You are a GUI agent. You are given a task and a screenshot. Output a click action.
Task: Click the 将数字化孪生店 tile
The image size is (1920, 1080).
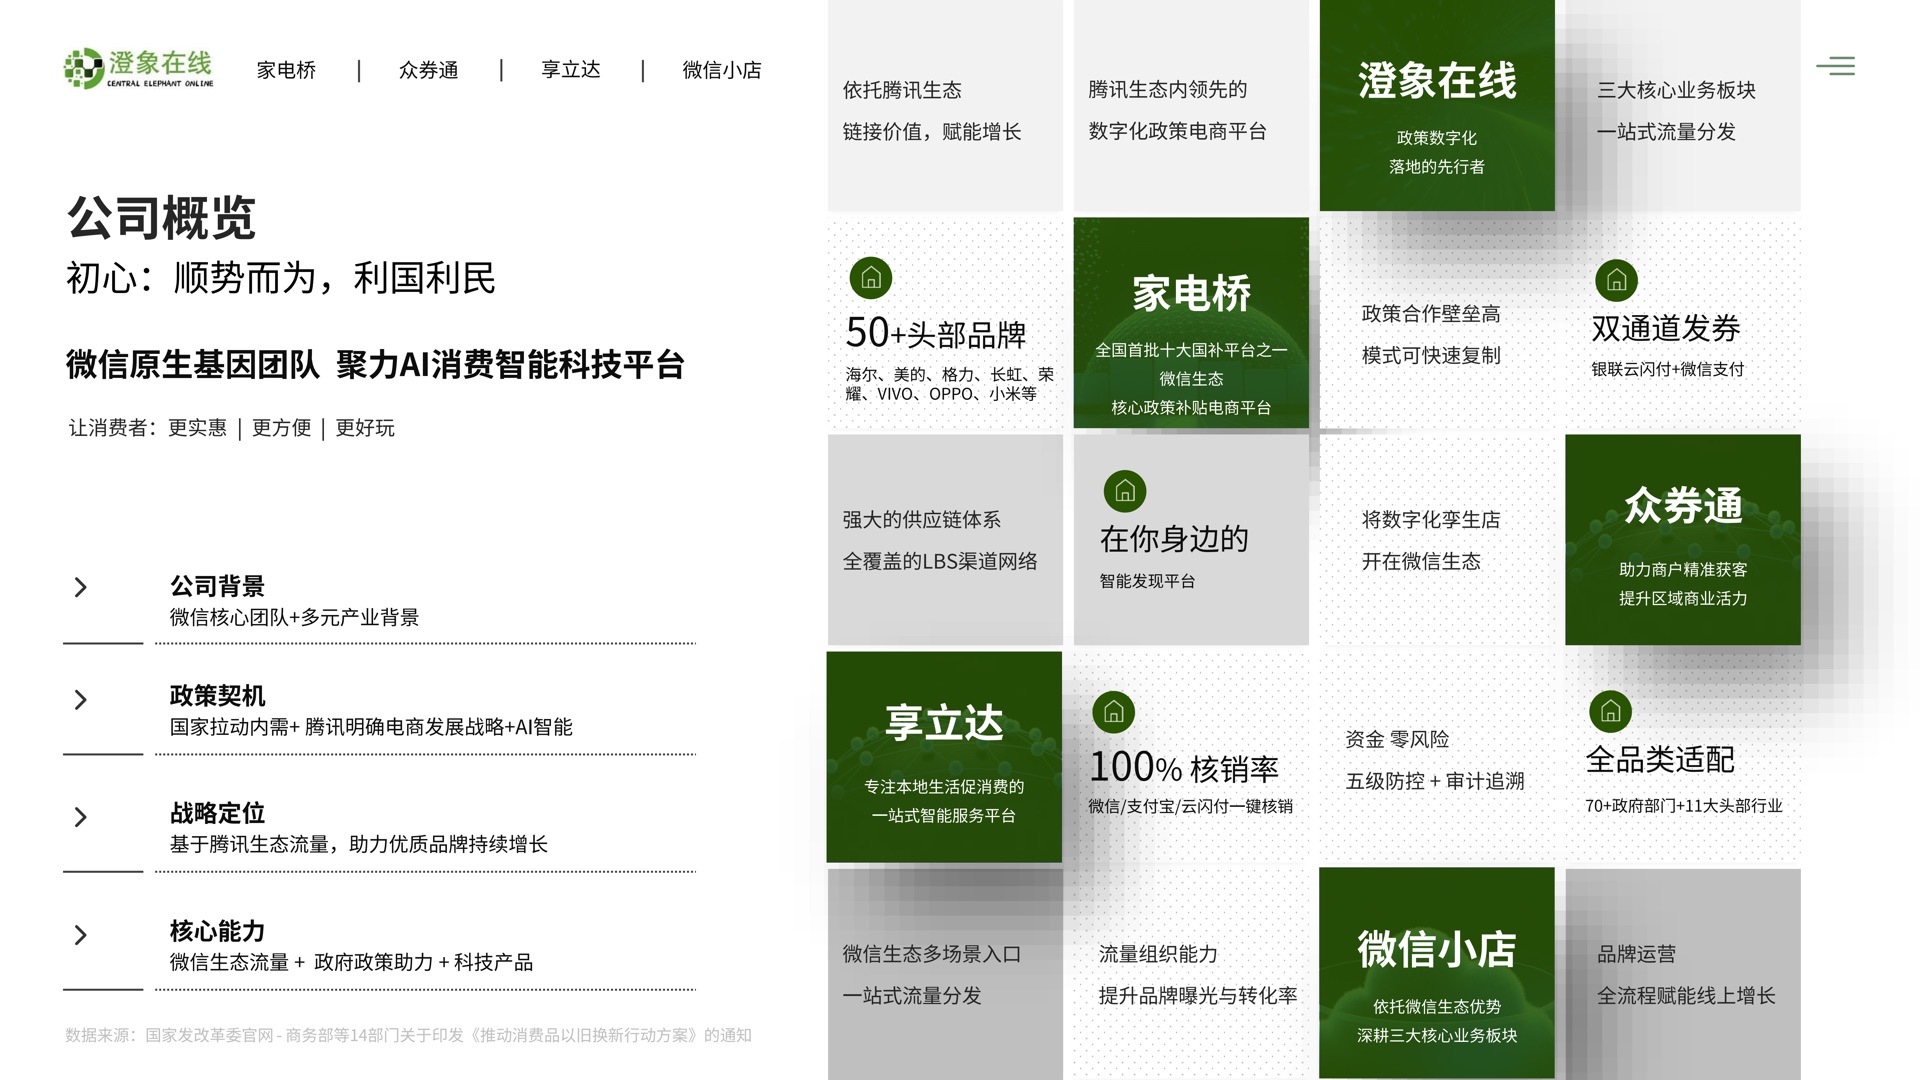1437,540
